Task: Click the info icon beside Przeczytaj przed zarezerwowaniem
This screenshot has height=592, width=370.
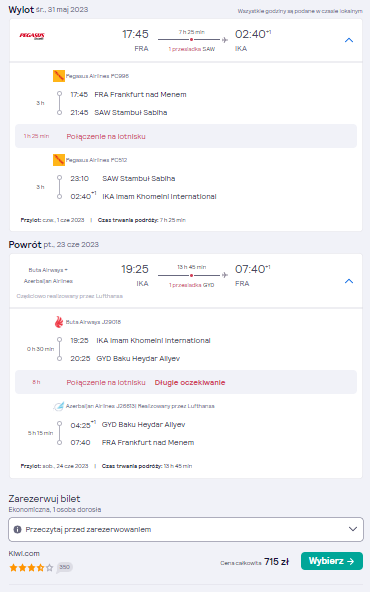Action: 17,529
